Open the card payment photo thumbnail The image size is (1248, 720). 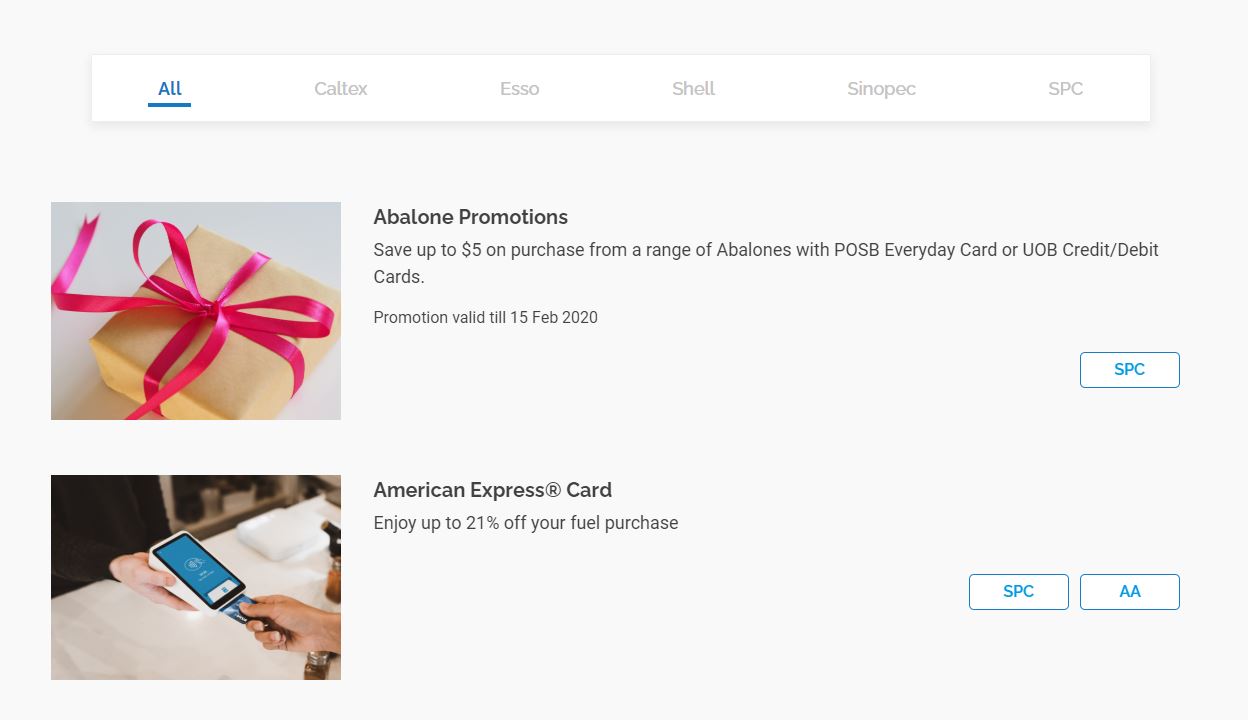(x=196, y=577)
